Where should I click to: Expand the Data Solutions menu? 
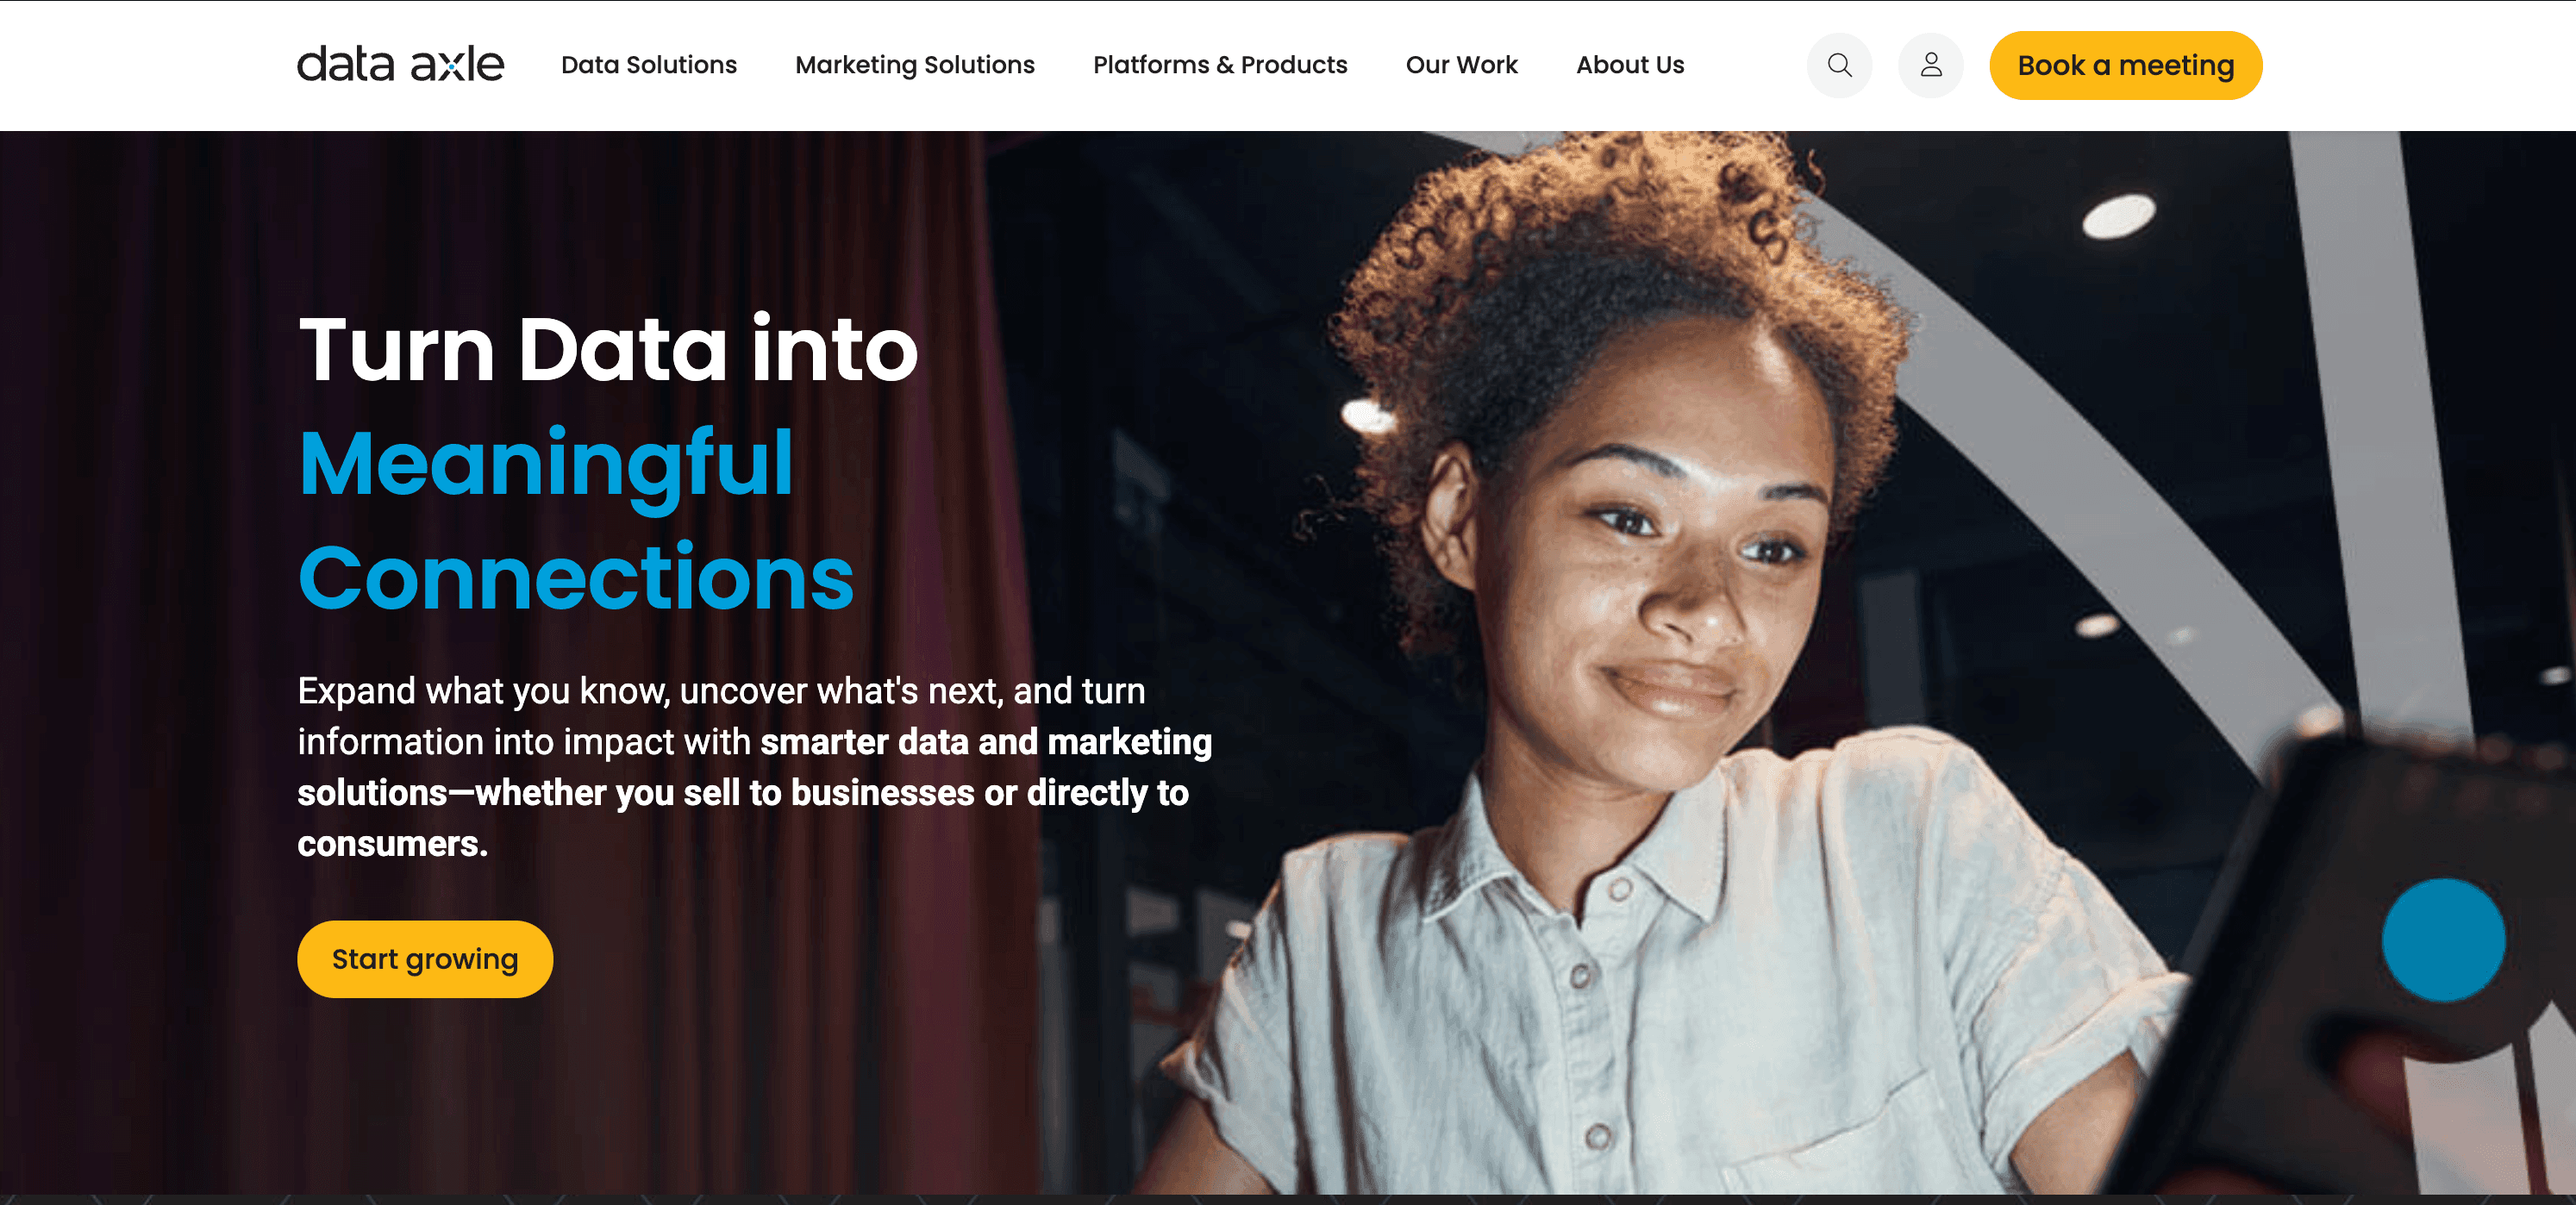click(x=648, y=65)
